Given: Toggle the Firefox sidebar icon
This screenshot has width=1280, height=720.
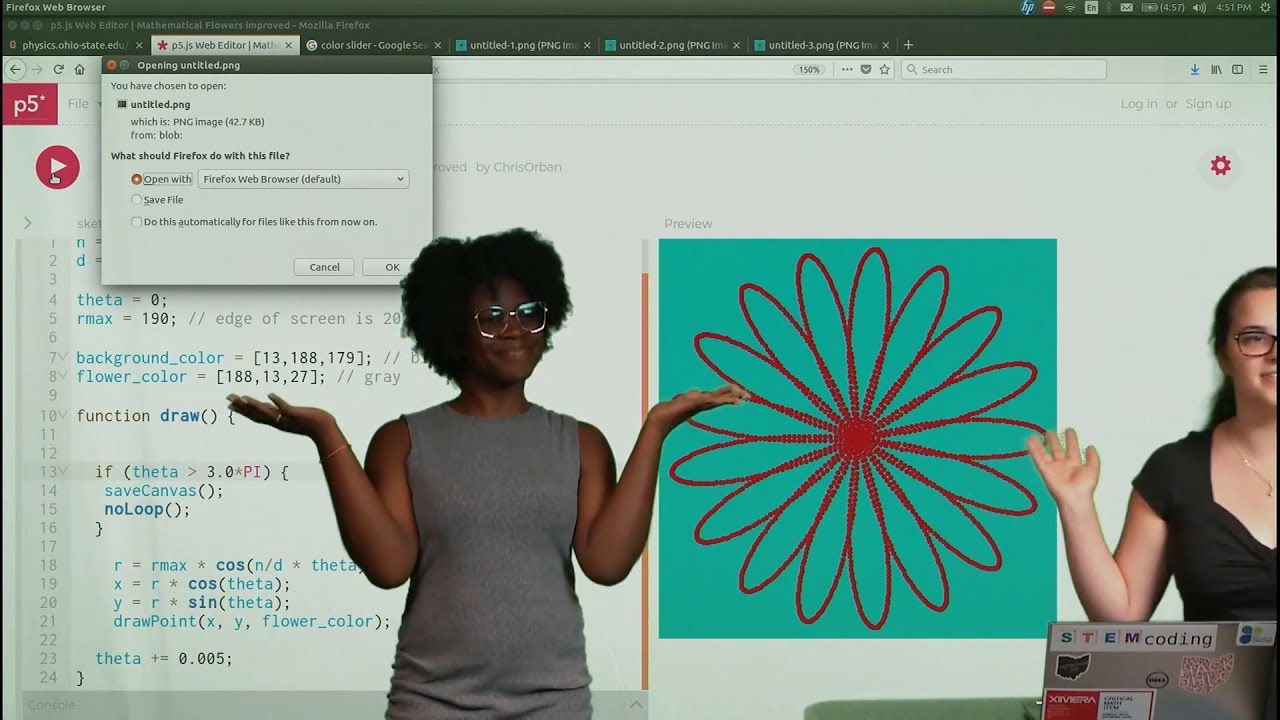Looking at the screenshot, I should (x=1237, y=70).
